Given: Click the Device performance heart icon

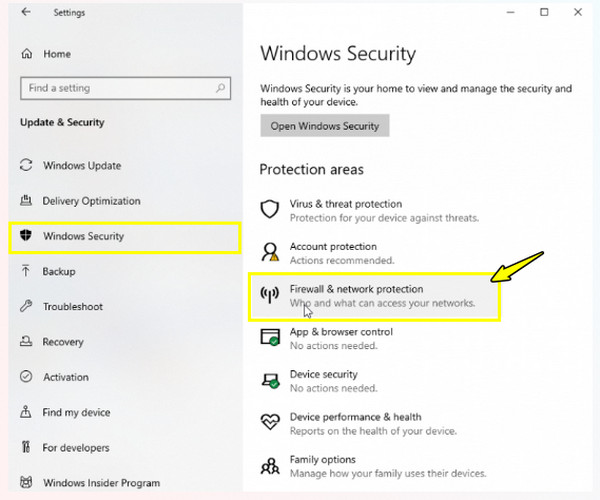Looking at the screenshot, I should coord(270,422).
